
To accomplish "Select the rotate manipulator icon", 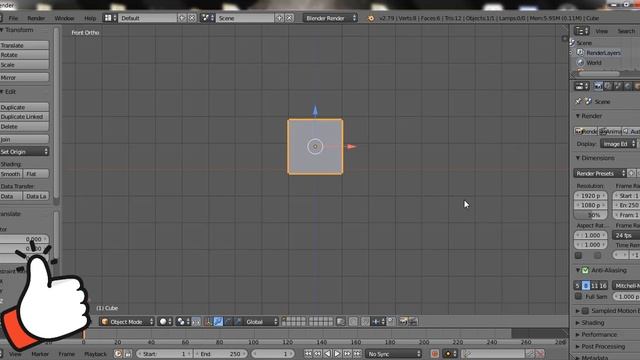I will click(228, 322).
